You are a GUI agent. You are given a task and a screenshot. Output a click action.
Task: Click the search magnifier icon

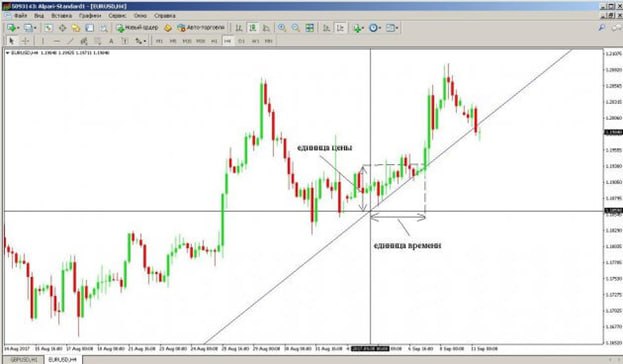point(602,28)
